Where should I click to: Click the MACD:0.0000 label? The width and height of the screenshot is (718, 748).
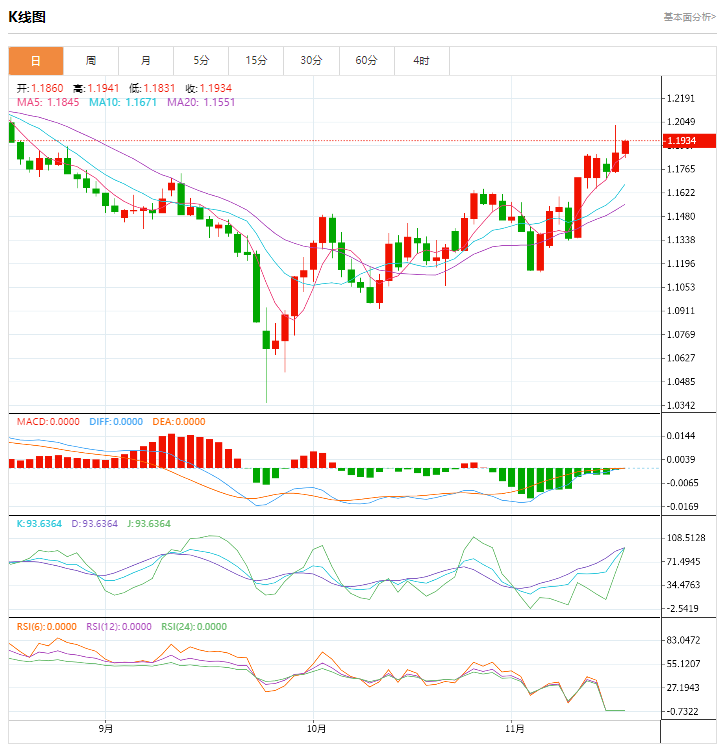tap(48, 422)
